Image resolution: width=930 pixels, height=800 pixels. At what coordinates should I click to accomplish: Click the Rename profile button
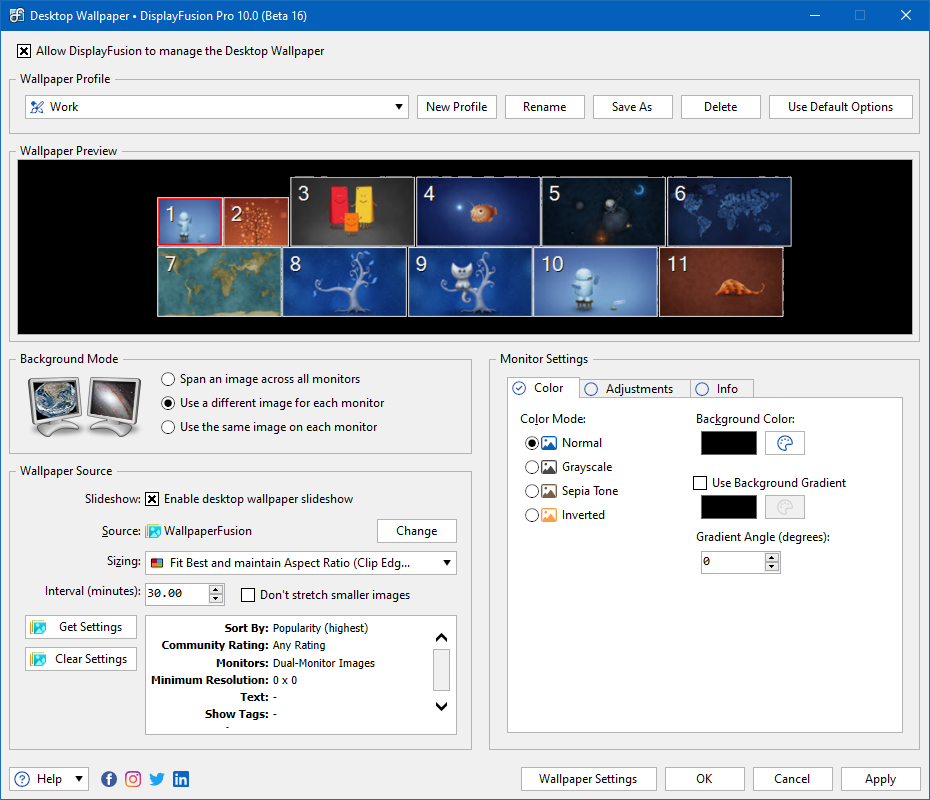(x=544, y=107)
